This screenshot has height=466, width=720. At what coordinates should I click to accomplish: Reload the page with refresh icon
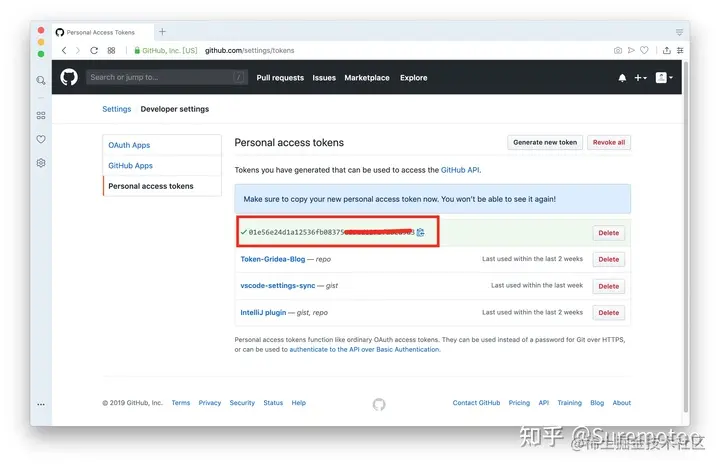(x=94, y=51)
